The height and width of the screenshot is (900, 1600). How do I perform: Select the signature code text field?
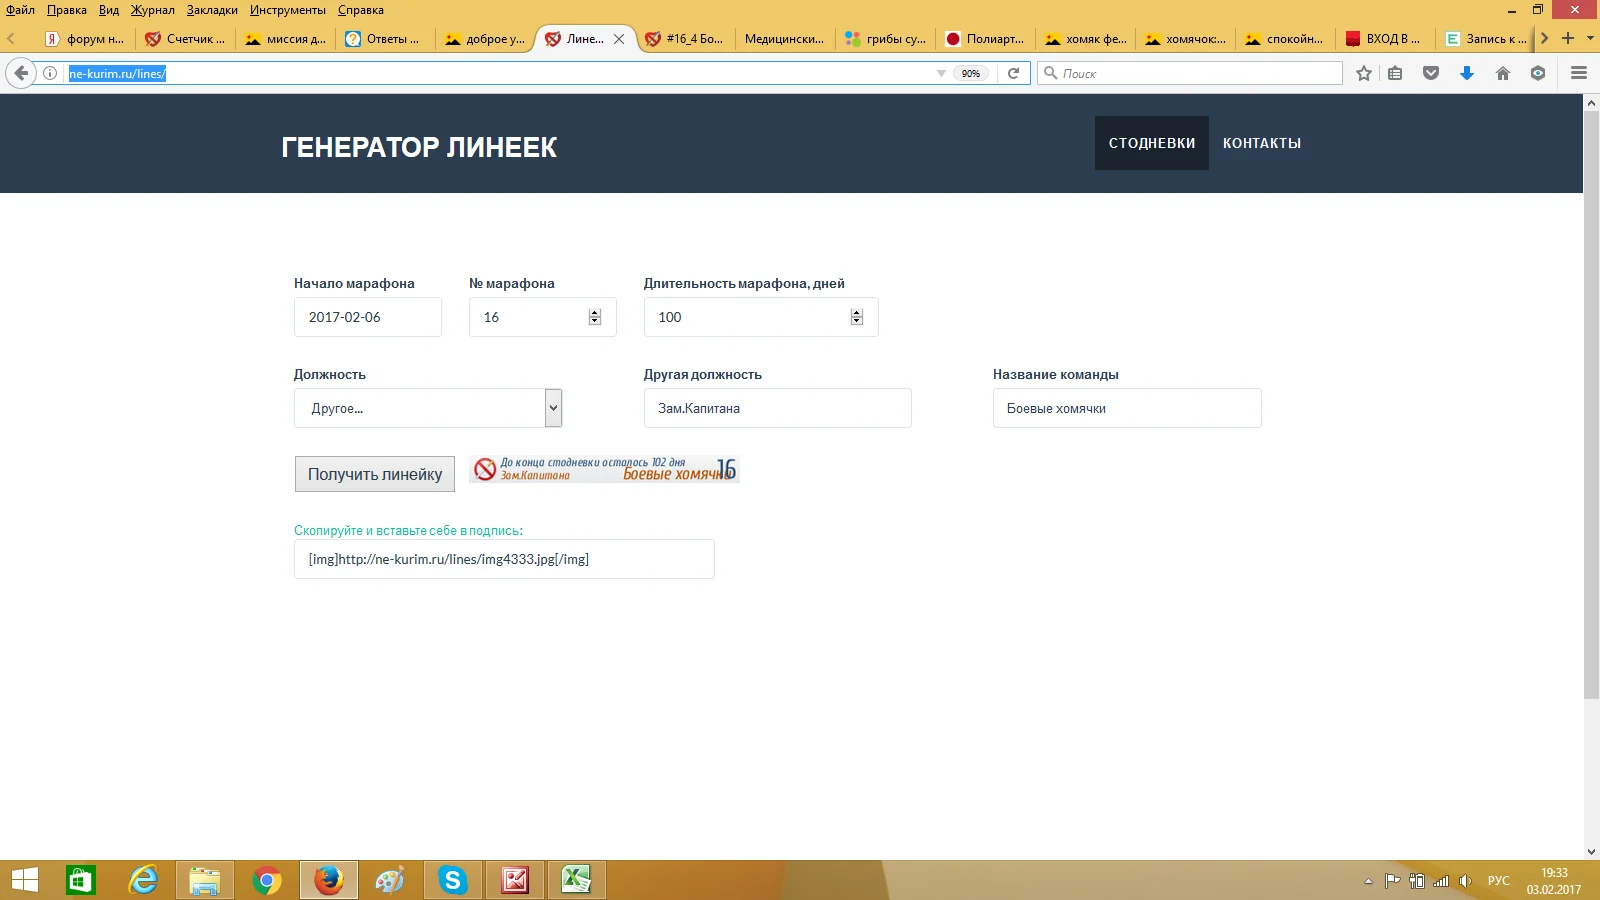[504, 559]
